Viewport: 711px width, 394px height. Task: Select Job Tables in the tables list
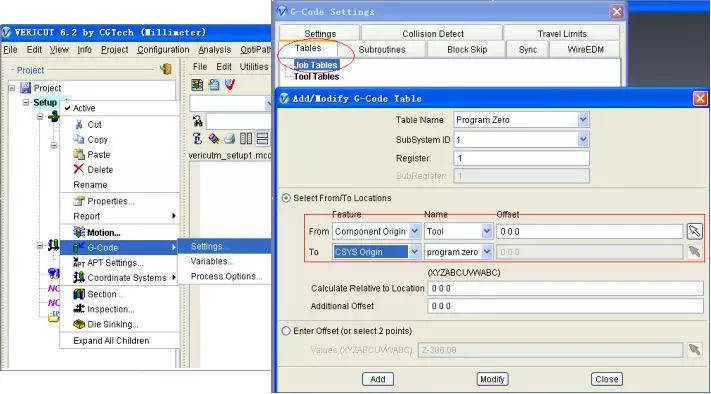tap(316, 65)
